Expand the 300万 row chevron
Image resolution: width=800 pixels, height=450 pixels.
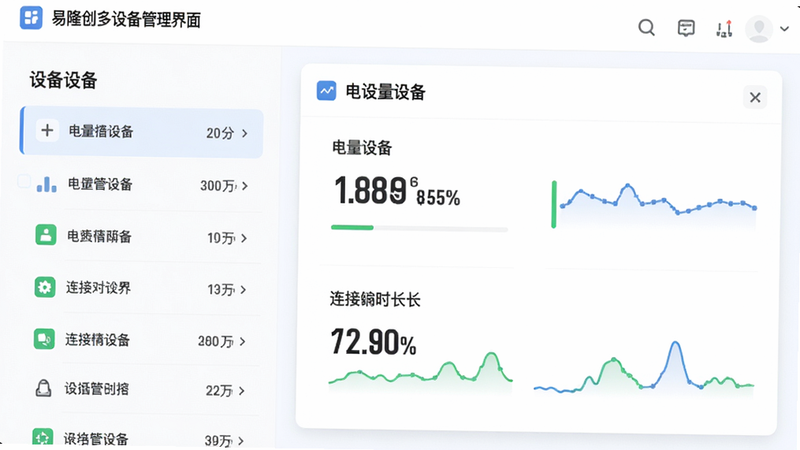[245, 186]
